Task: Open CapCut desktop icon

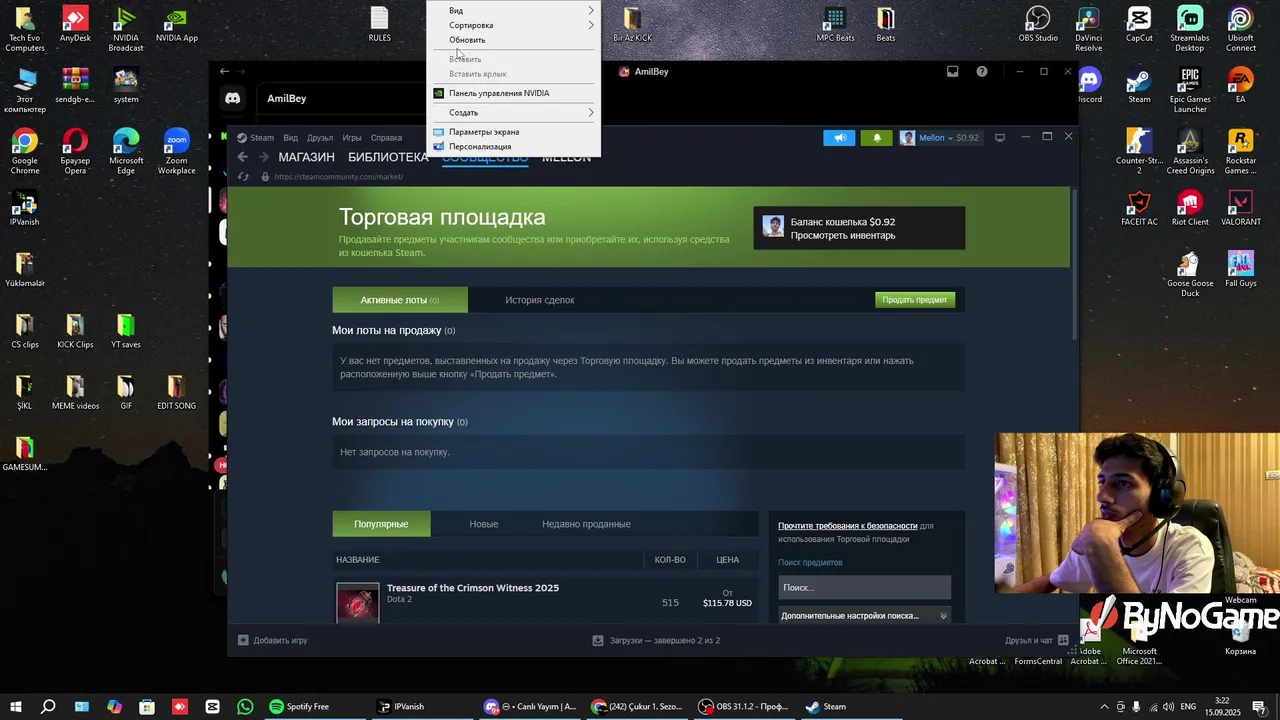Action: coord(1139,24)
